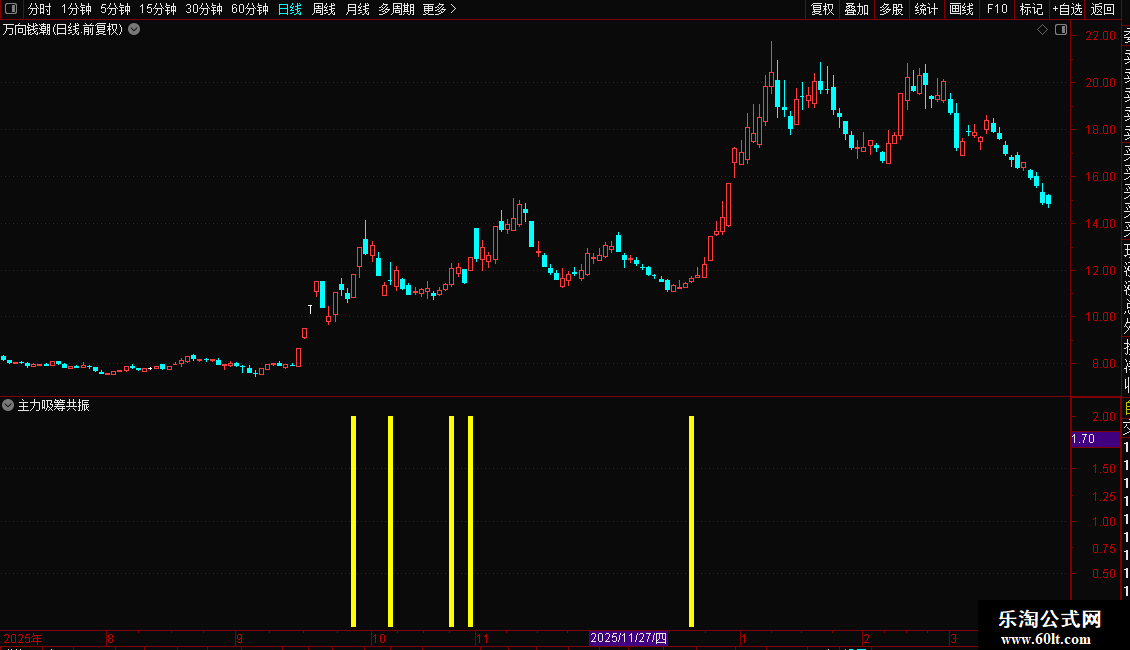Switch to 周线 weekly chart
1130x650 pixels.
pos(324,9)
